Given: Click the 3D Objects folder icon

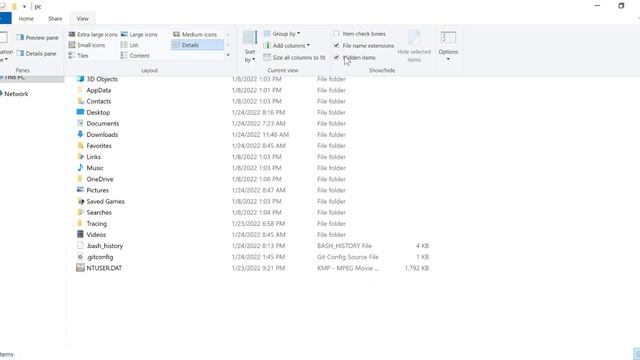Looking at the screenshot, I should coord(80,79).
